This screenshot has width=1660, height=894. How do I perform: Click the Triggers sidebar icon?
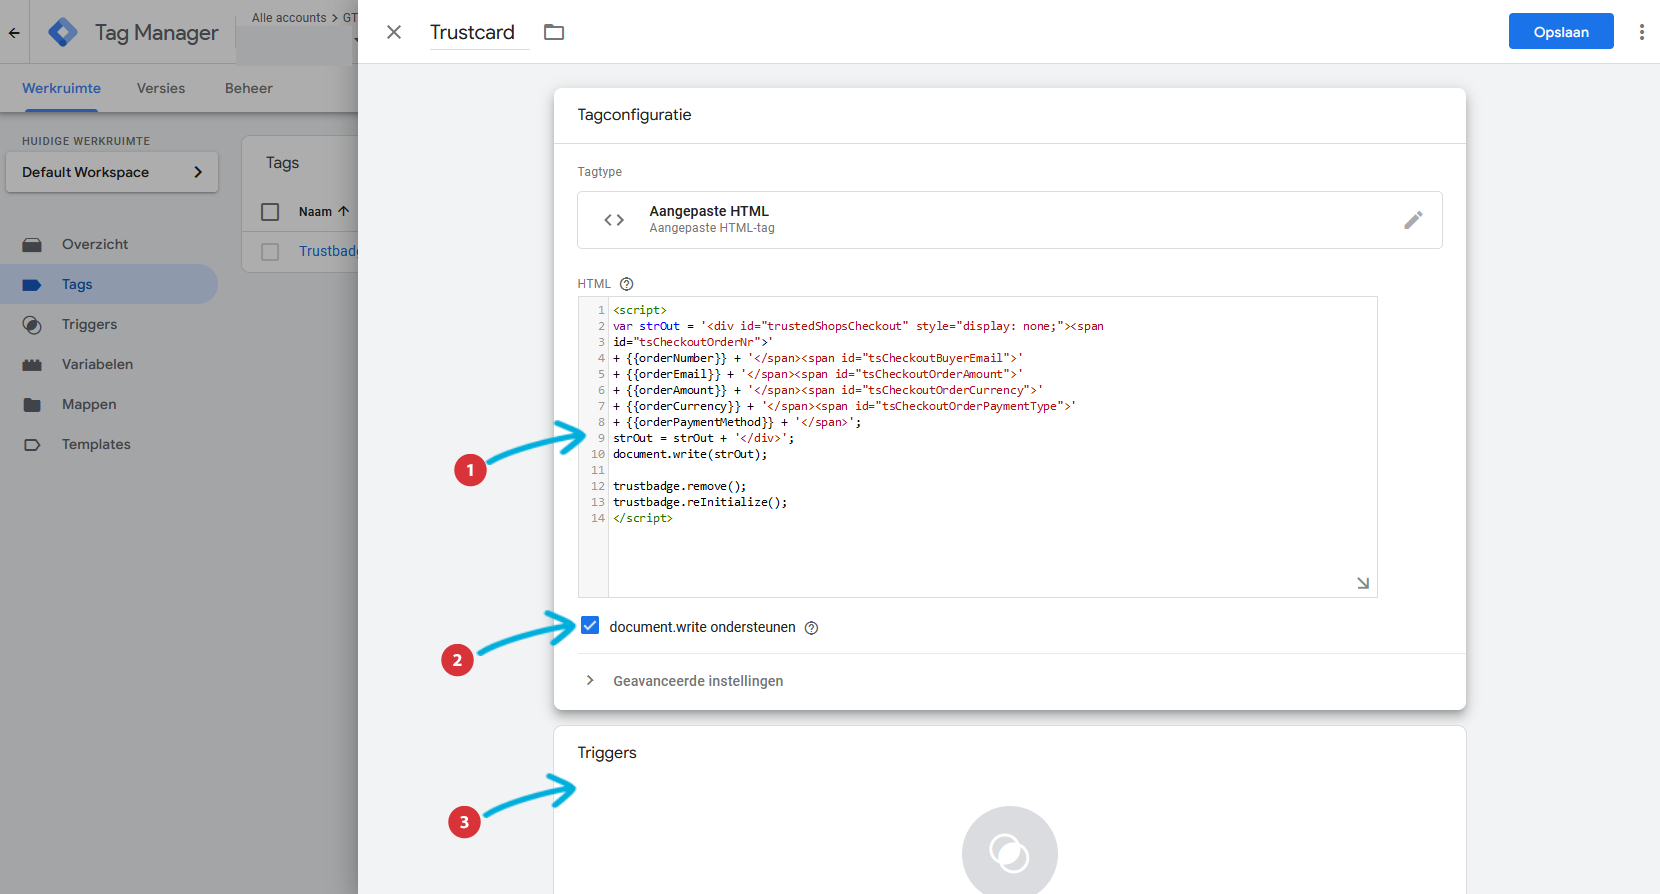(x=32, y=325)
